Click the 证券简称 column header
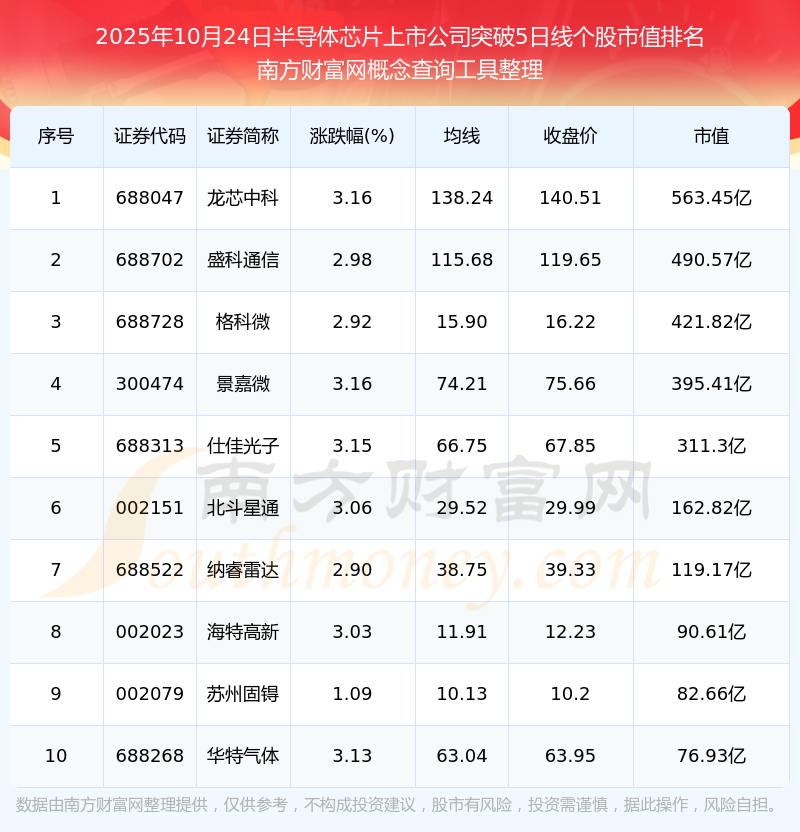This screenshot has height=832, width=800. click(243, 136)
